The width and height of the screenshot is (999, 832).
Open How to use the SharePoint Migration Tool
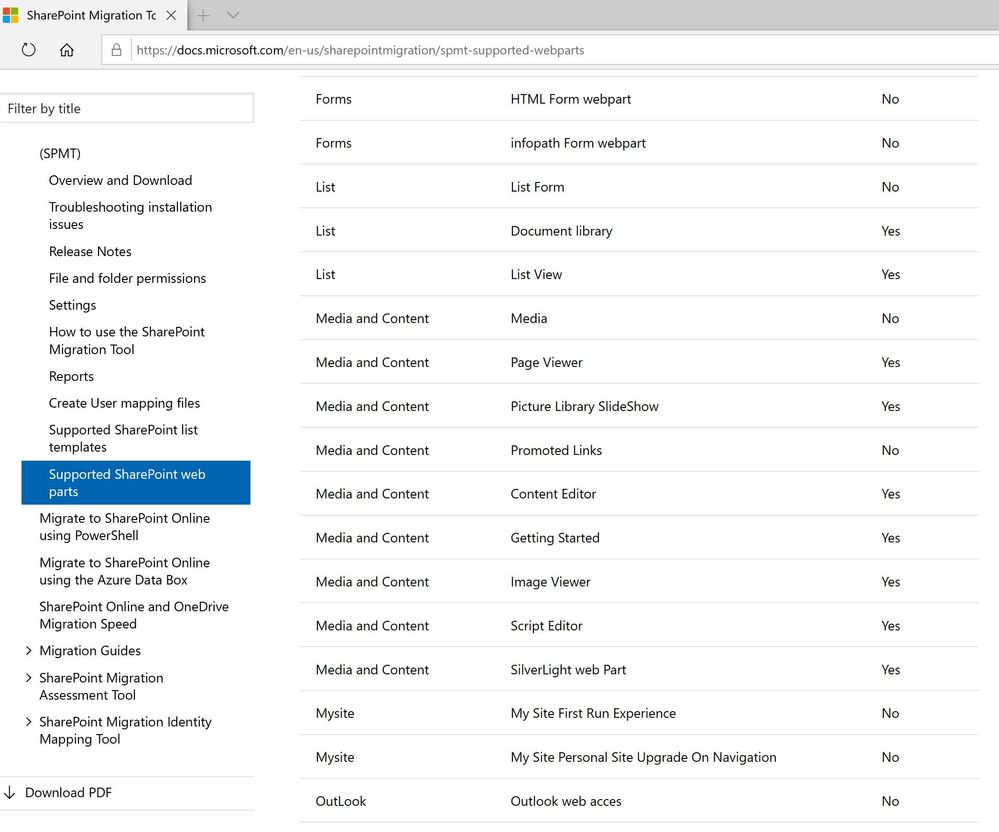click(x=127, y=340)
